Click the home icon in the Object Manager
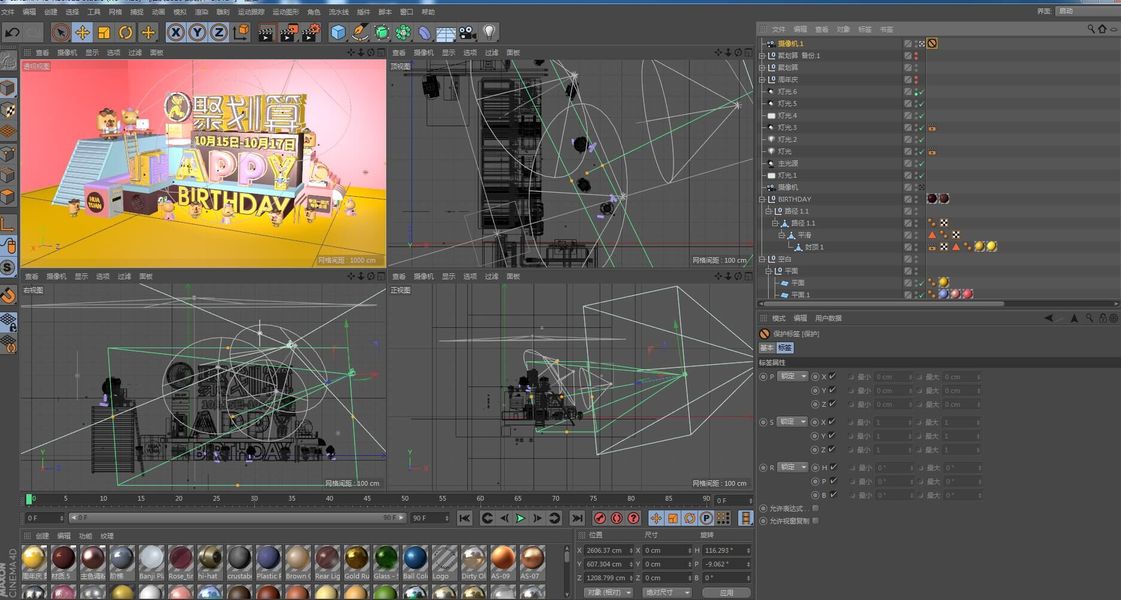Screen dimensions: 1121x600 point(1102,29)
